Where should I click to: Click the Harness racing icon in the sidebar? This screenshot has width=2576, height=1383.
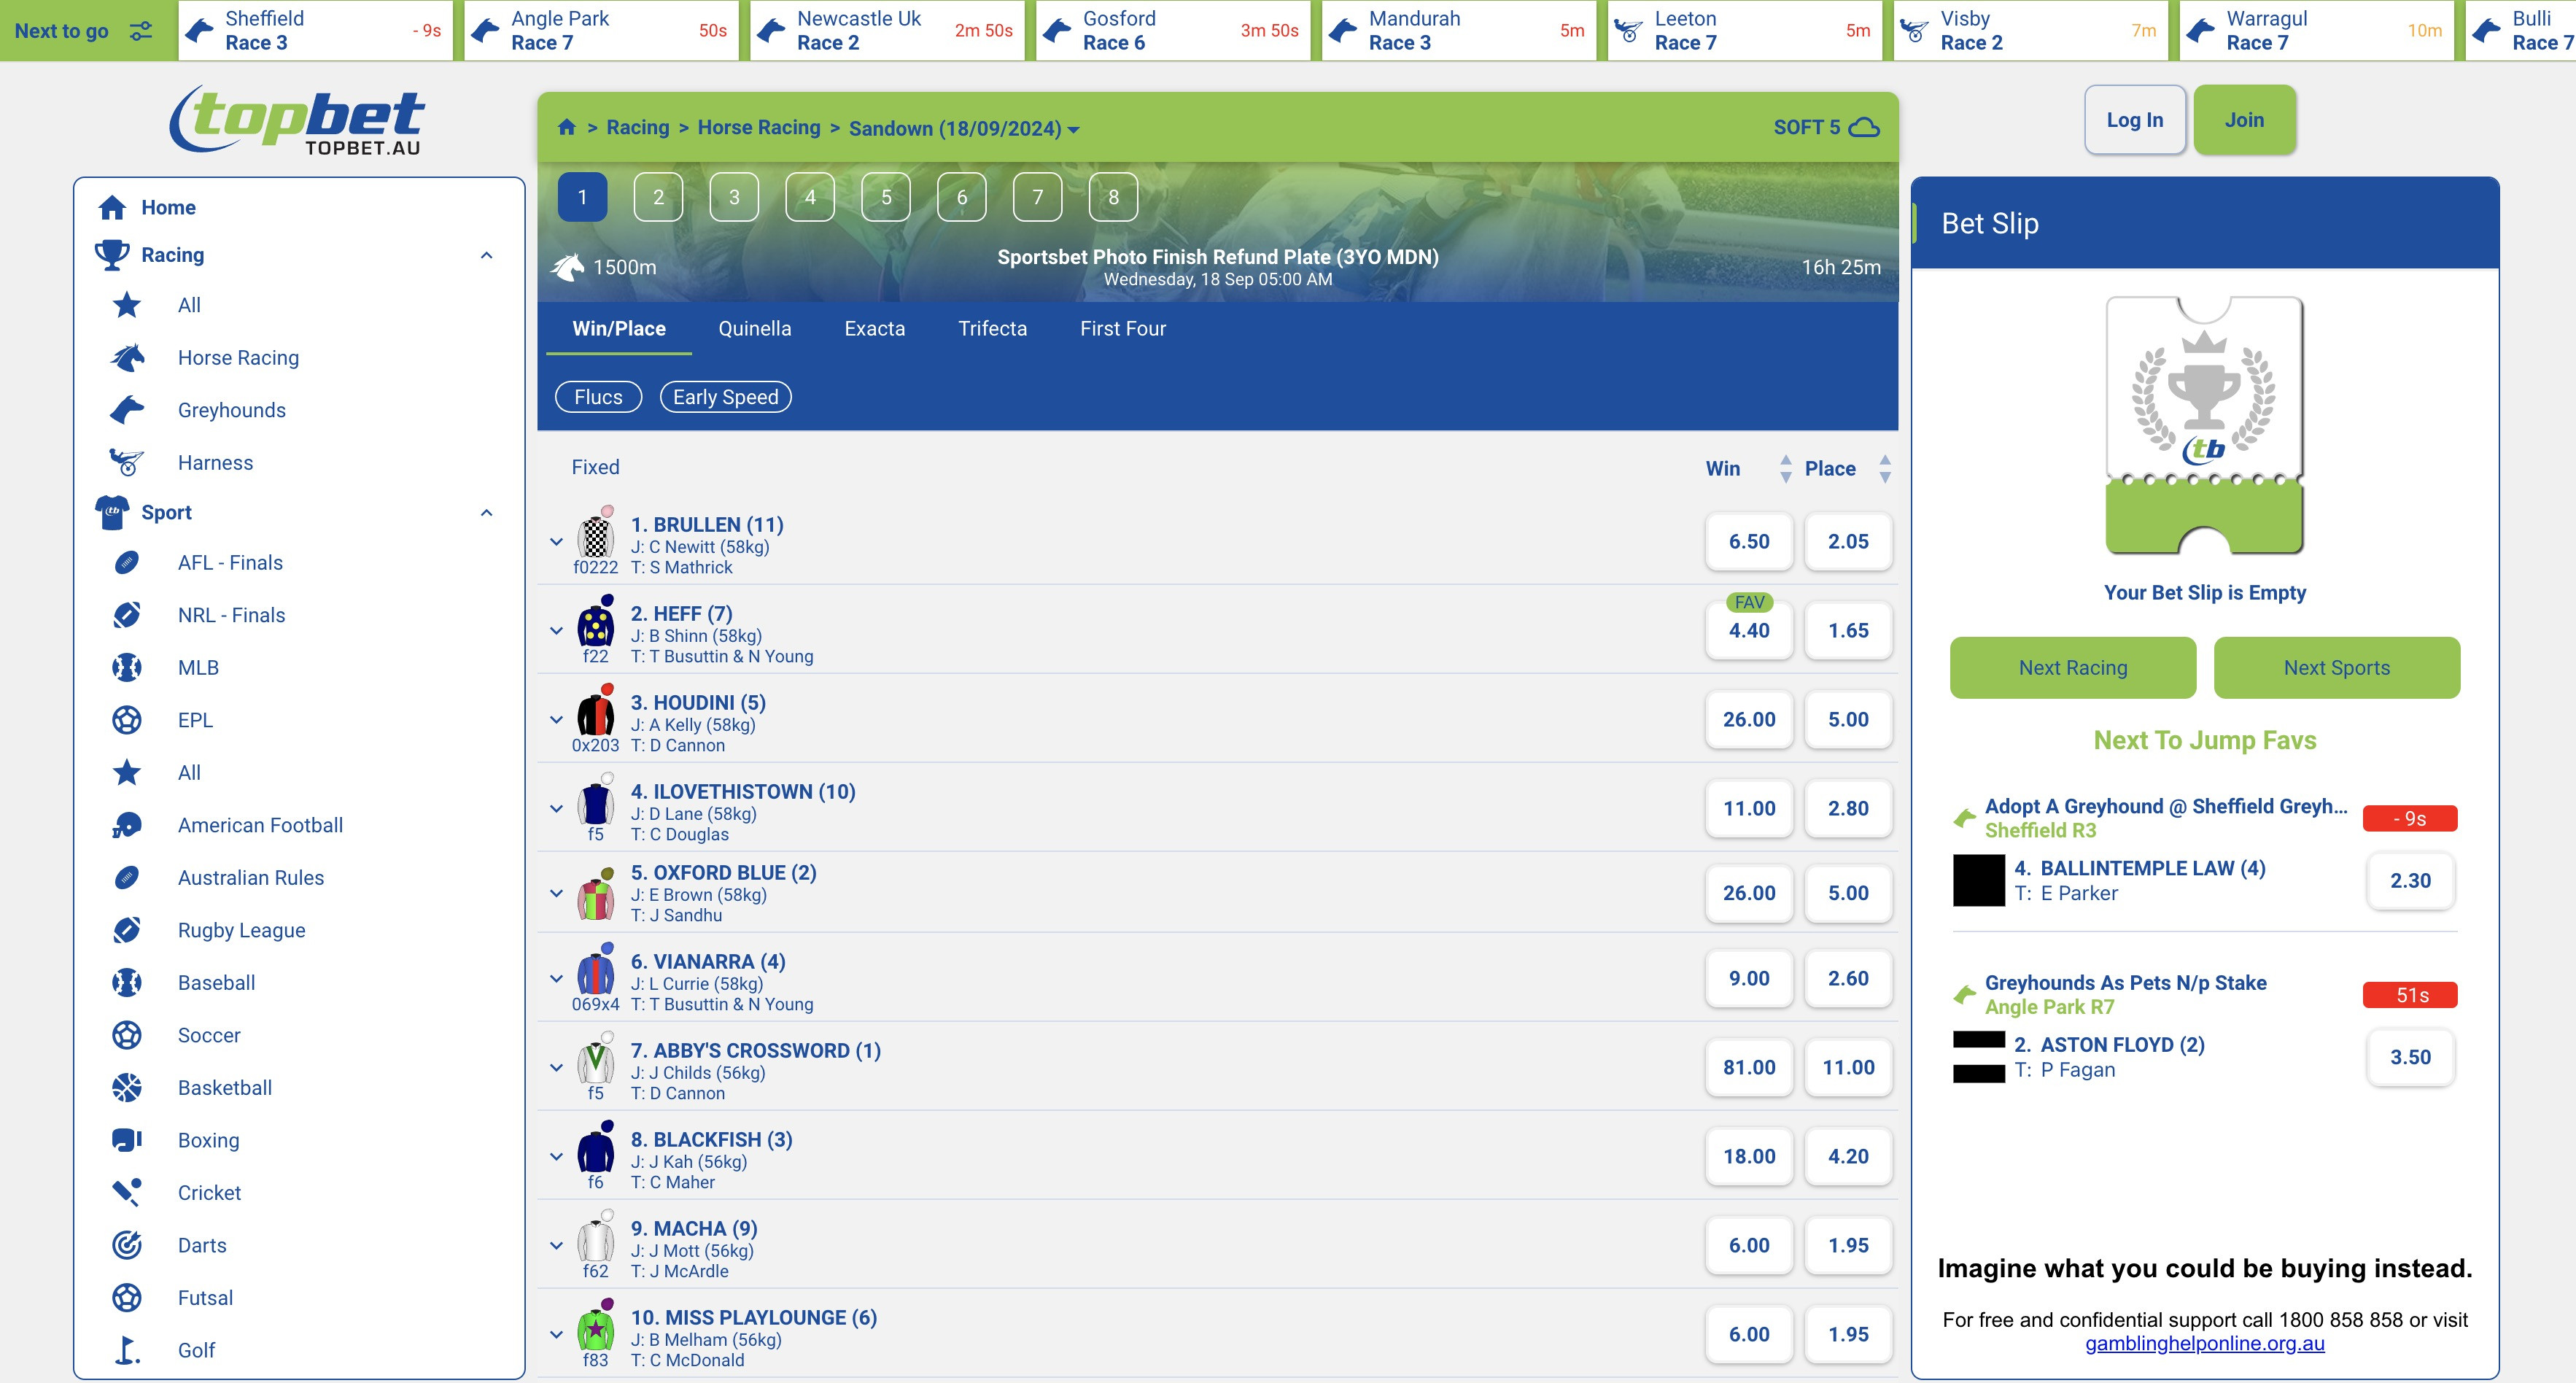[127, 462]
